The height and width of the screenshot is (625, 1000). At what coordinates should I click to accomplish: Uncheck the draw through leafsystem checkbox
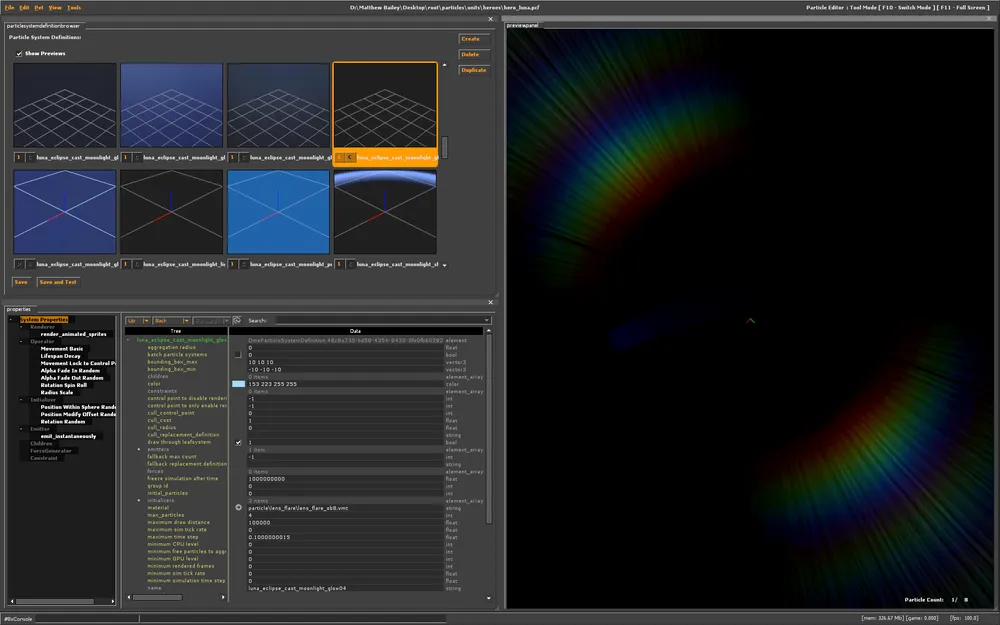(238, 442)
